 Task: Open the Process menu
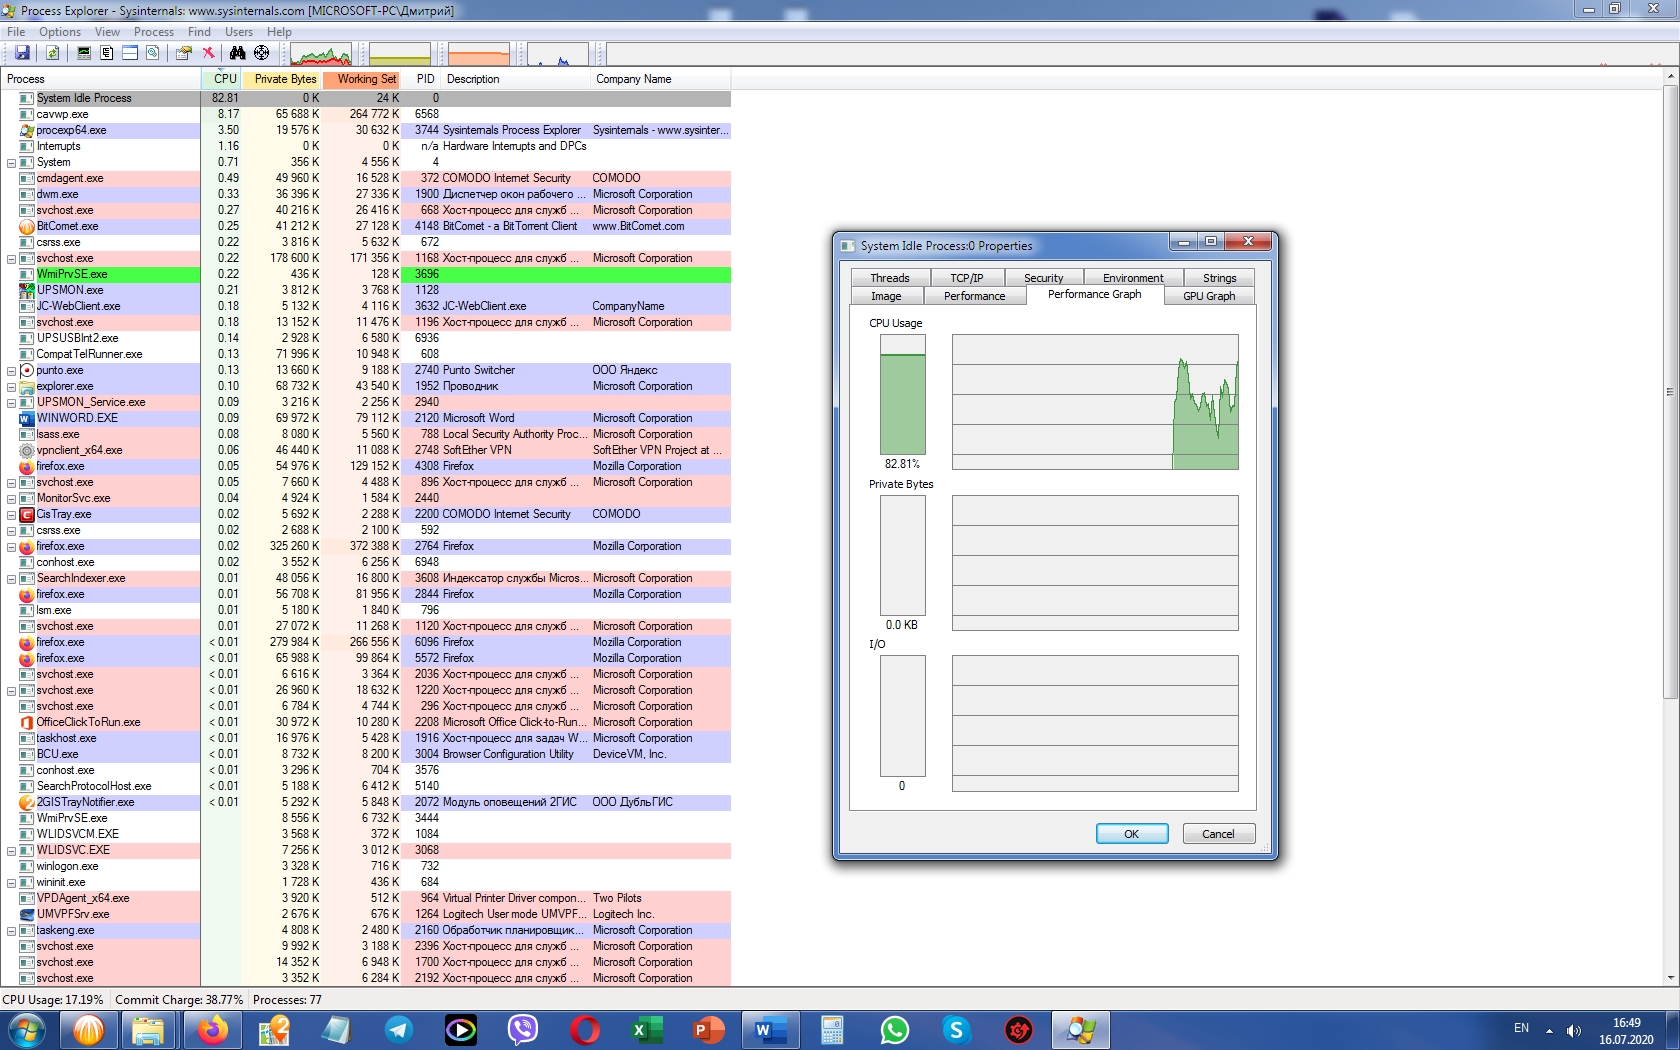tap(154, 32)
